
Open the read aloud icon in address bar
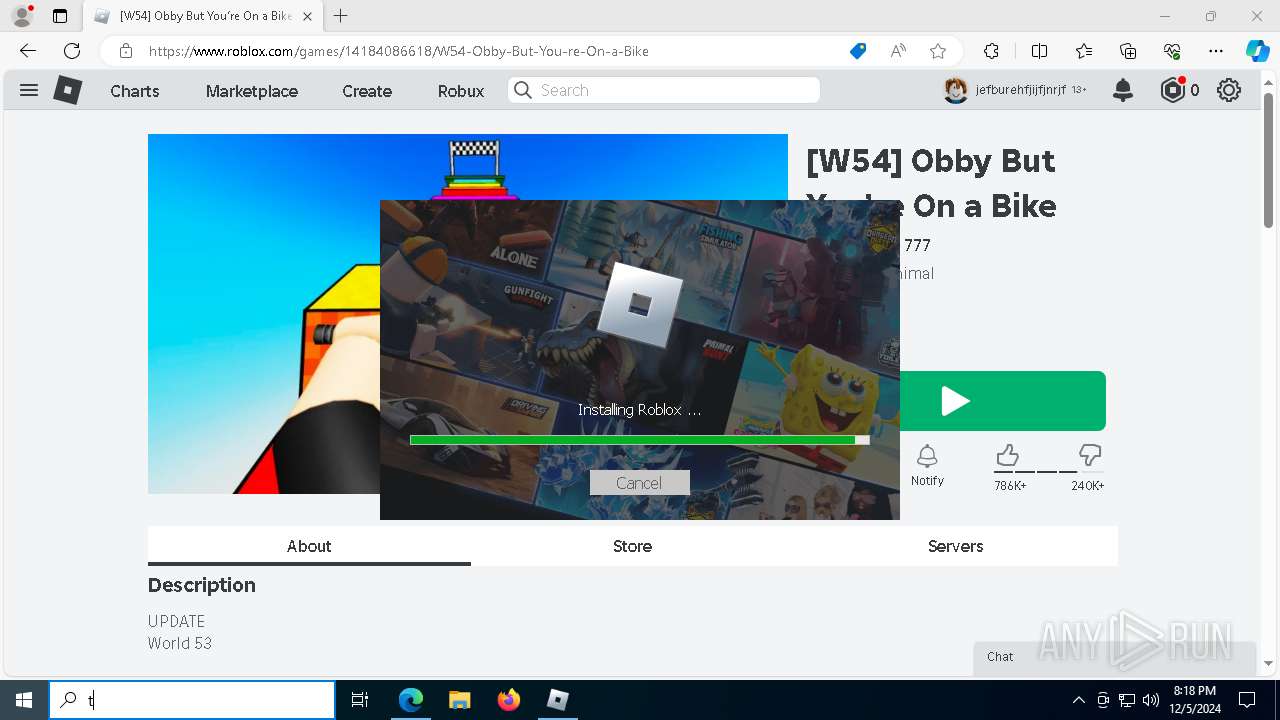pyautogui.click(x=898, y=51)
